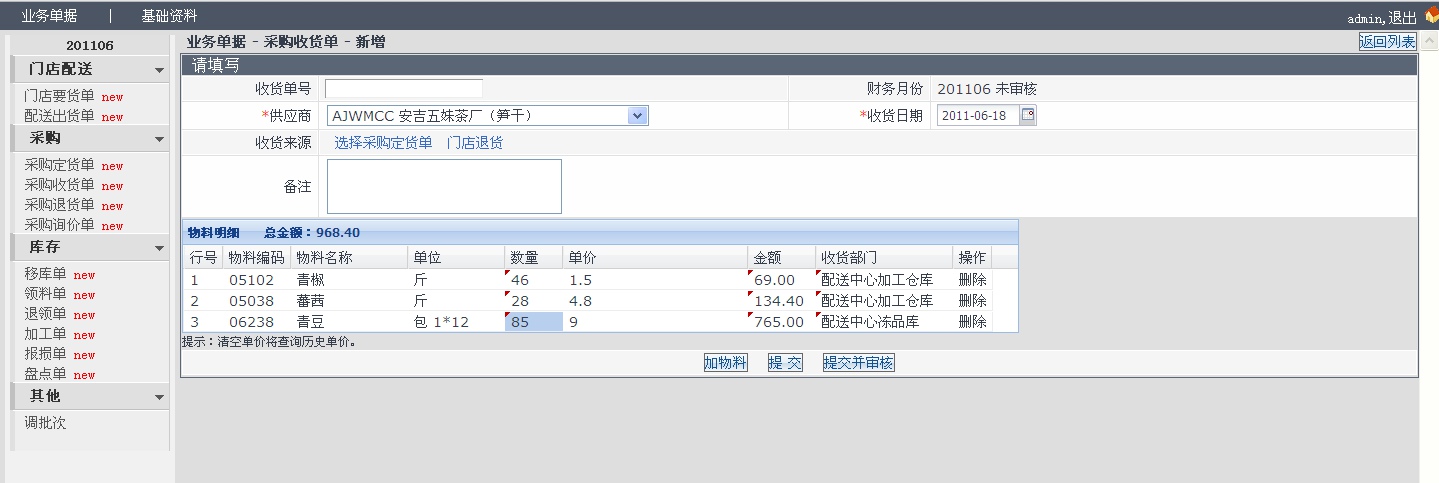Open 盘点单 in sidebar
Viewport: 1439px width, 483px height.
[45, 374]
